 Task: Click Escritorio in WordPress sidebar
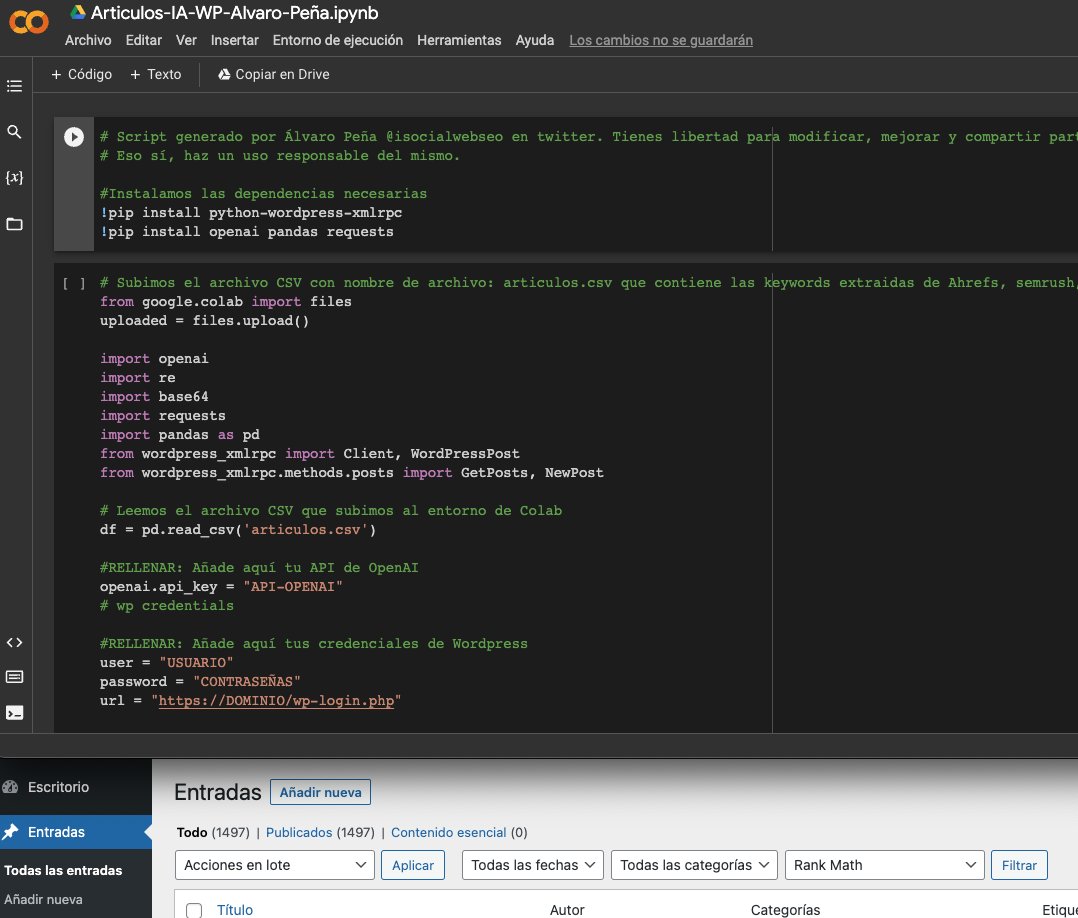point(58,787)
